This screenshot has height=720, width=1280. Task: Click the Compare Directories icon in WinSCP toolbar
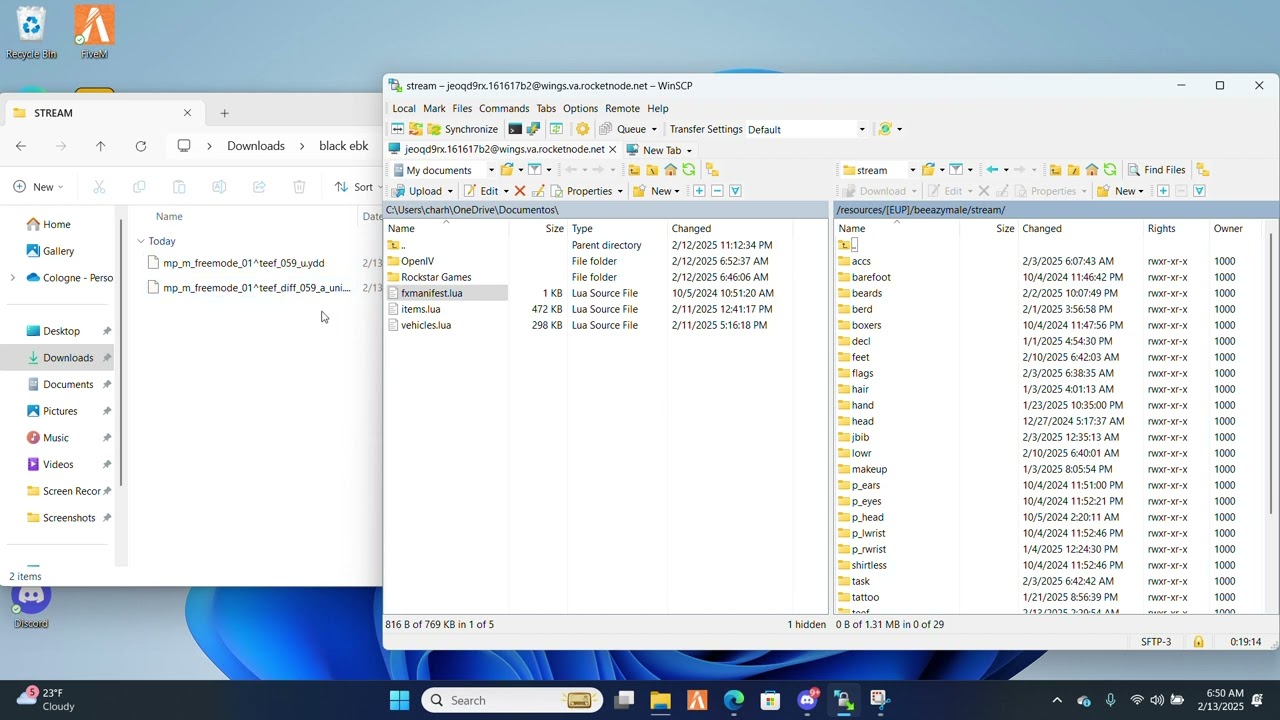[397, 129]
